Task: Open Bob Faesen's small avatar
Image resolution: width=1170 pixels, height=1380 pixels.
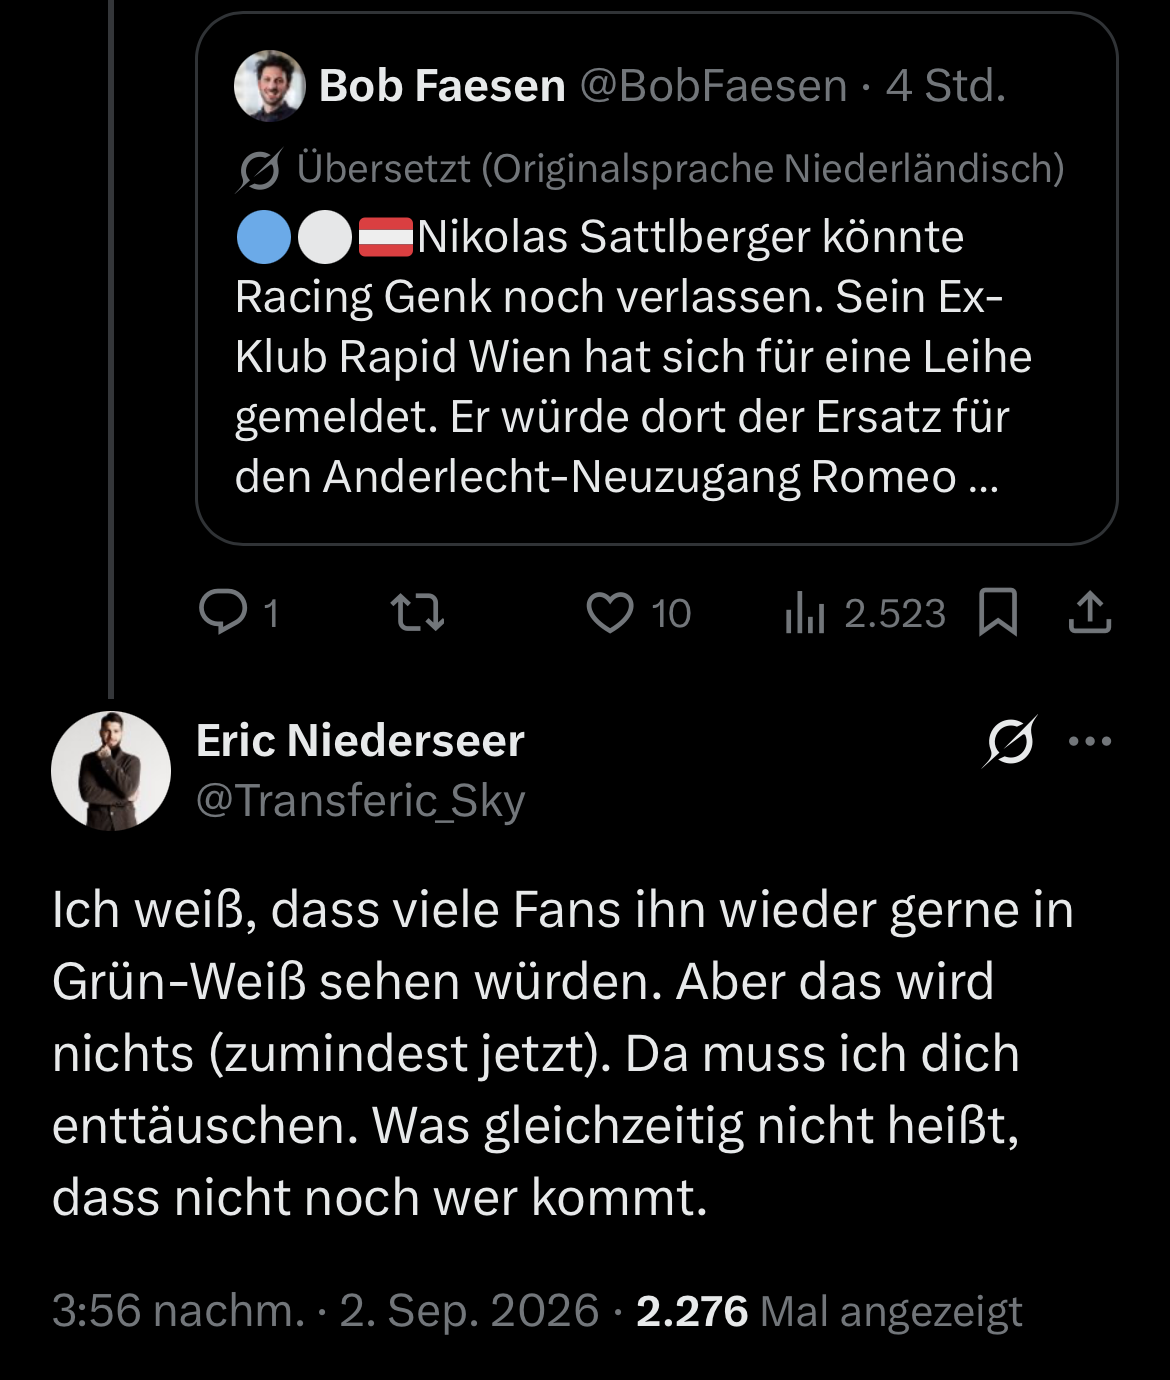Action: (x=269, y=86)
